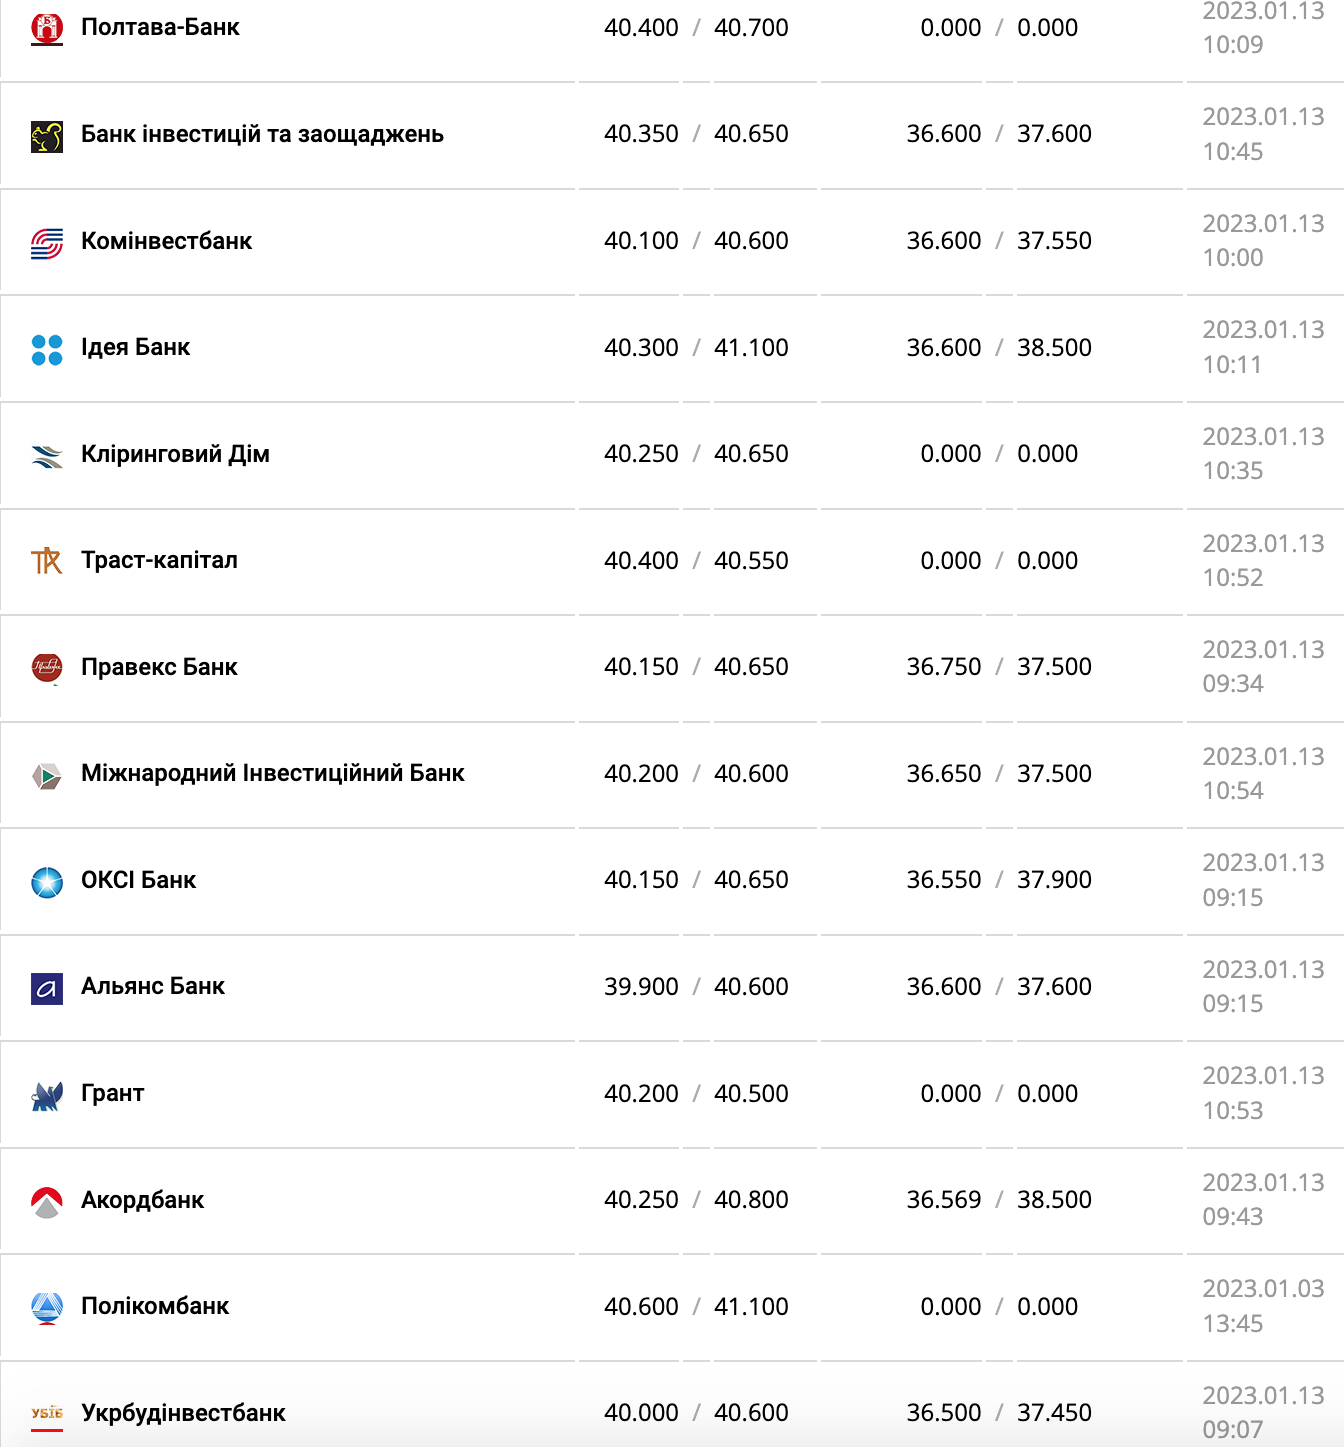Click the Полікомбанк update date 2023.01.03
This screenshot has width=1344, height=1447.
tap(1263, 1288)
